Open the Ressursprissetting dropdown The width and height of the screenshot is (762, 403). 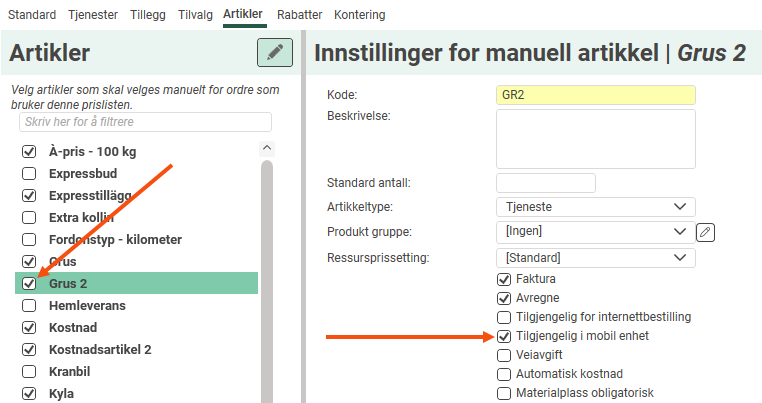pyautogui.click(x=595, y=258)
